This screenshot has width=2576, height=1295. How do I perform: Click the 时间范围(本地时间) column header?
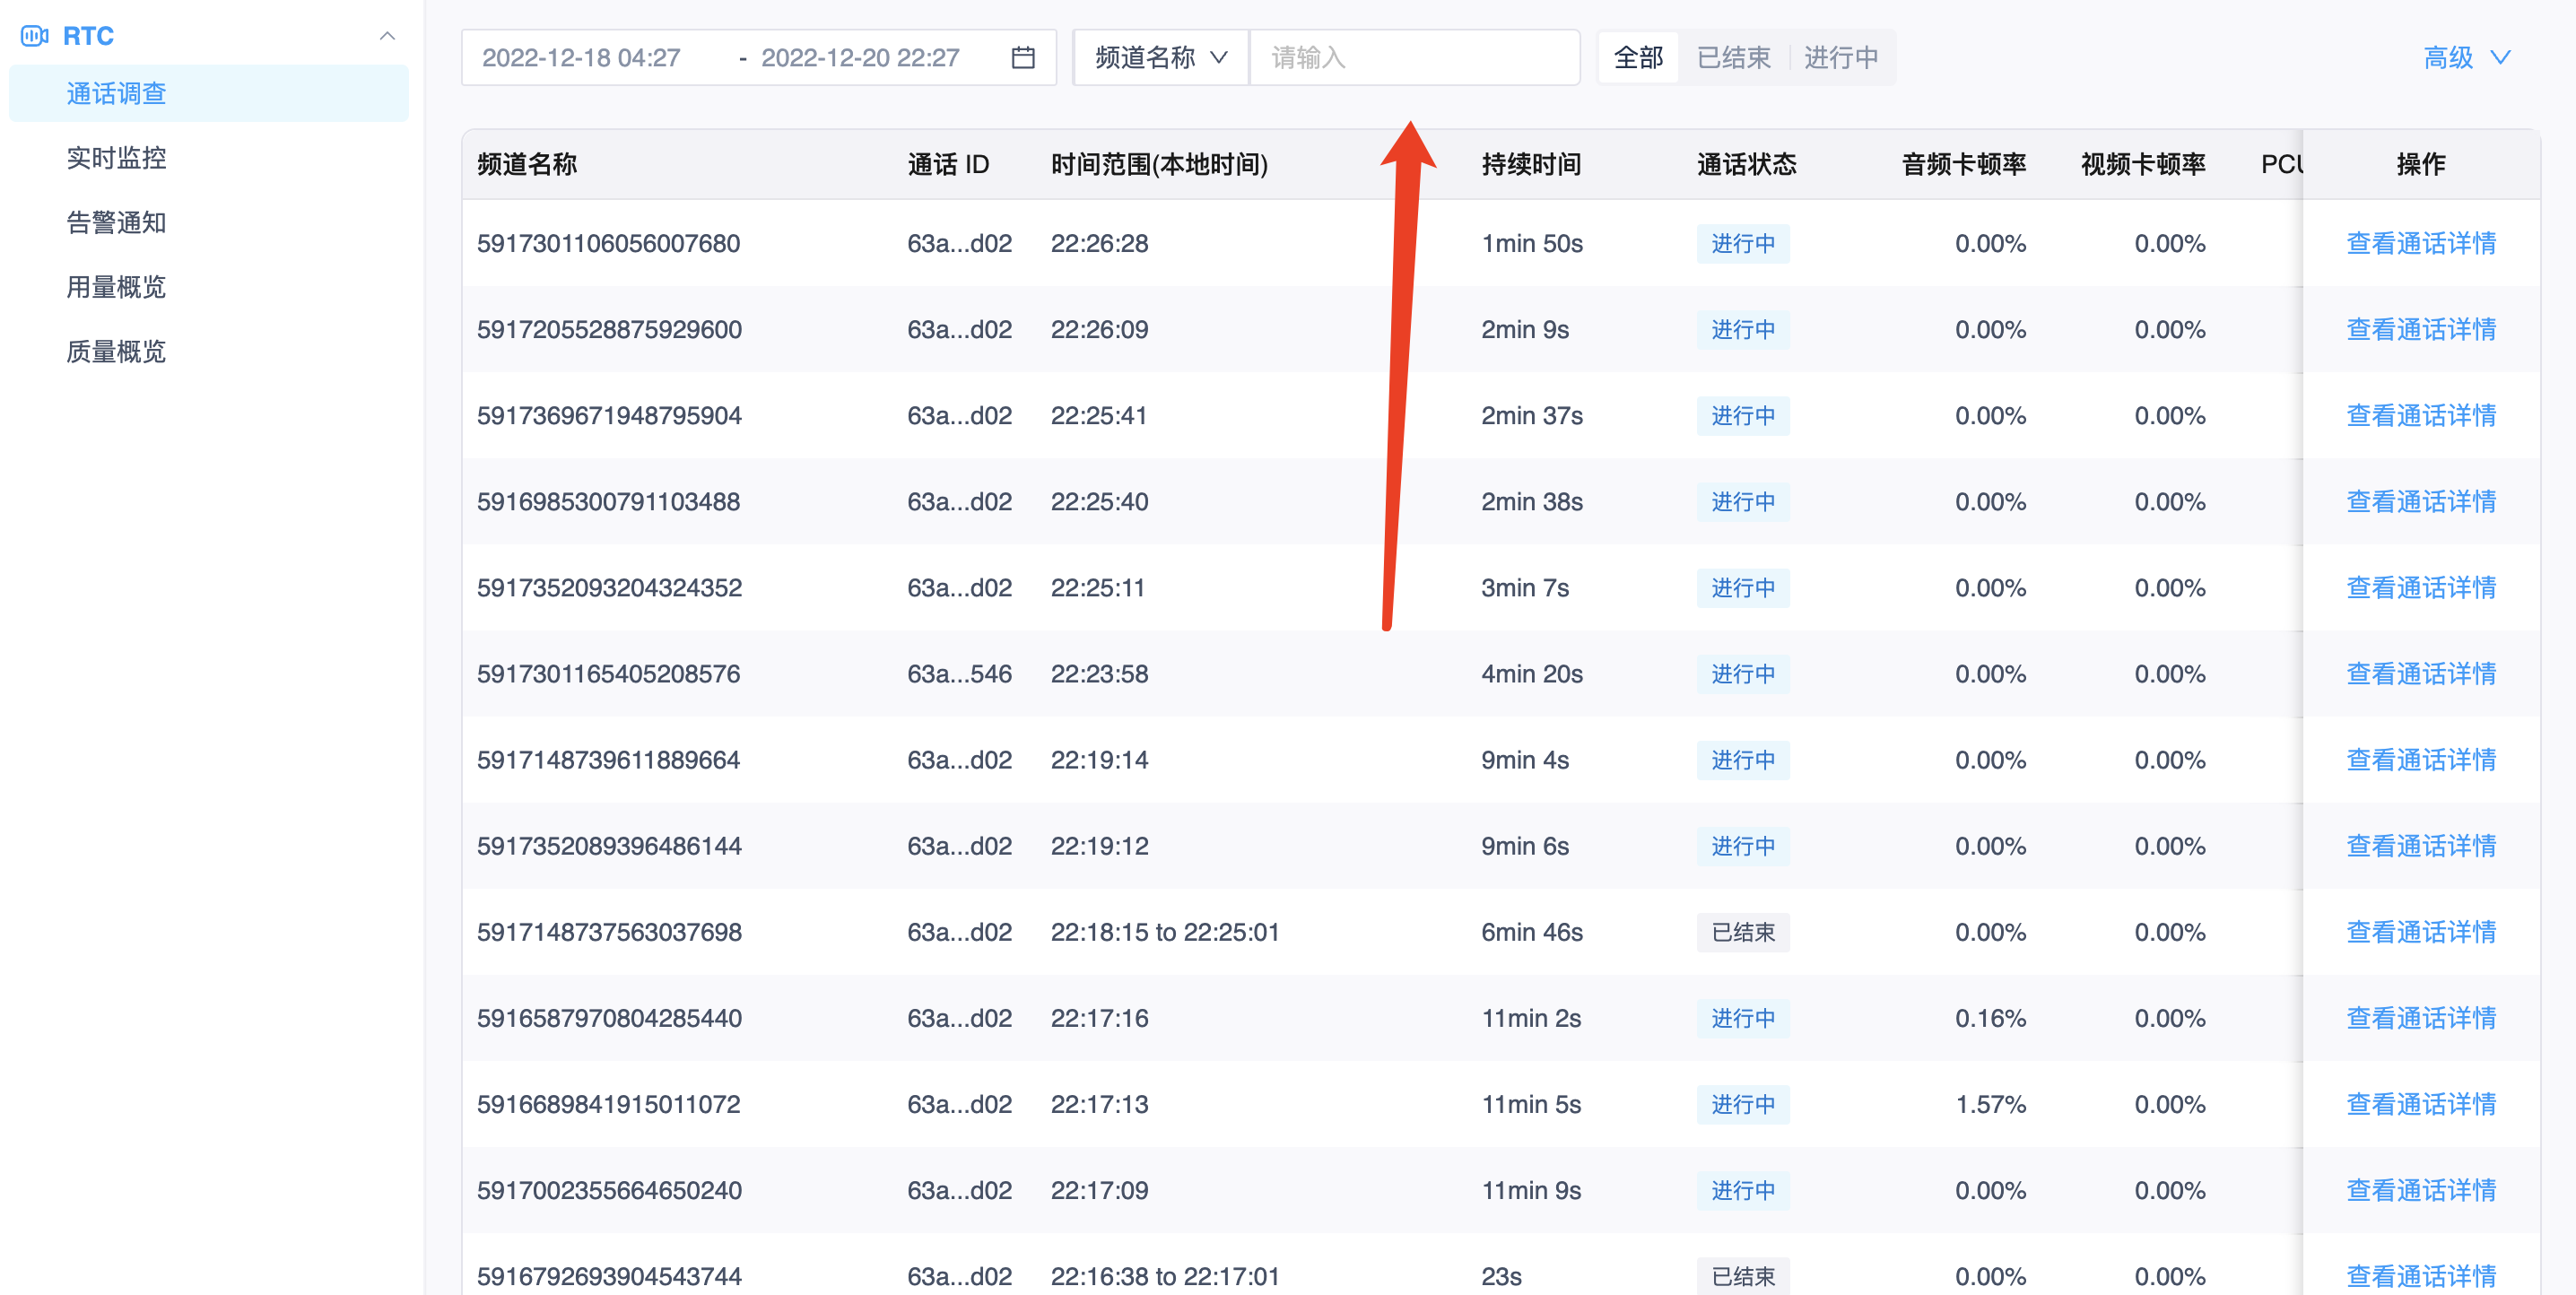pyautogui.click(x=1159, y=164)
